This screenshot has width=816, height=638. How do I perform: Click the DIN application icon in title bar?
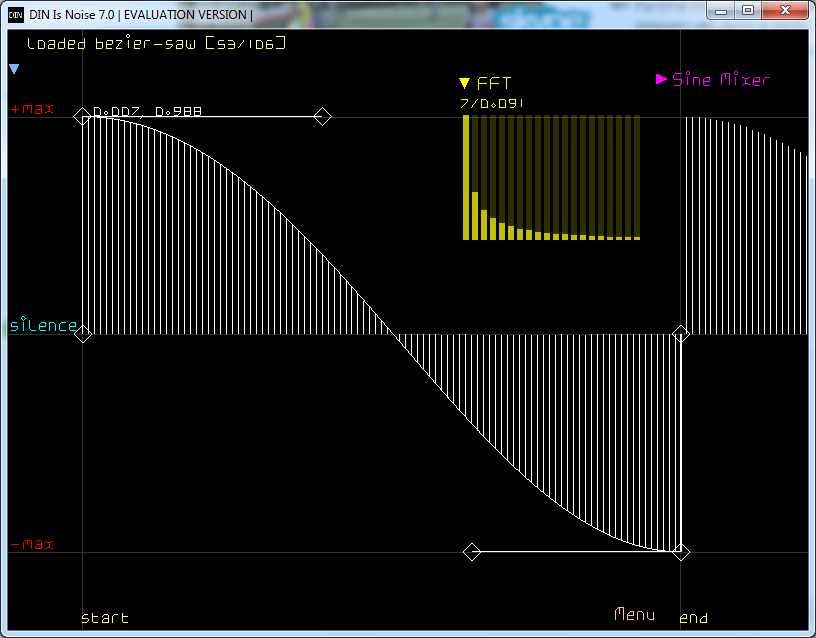16,14
